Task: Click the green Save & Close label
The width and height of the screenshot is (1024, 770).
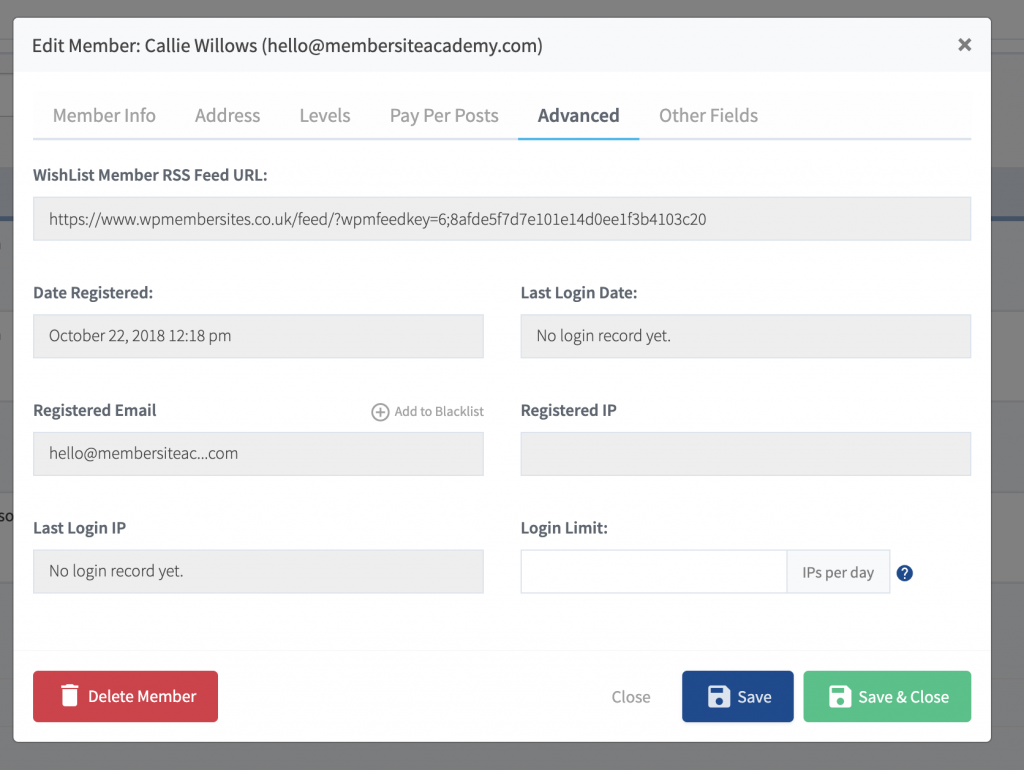Action: (904, 697)
